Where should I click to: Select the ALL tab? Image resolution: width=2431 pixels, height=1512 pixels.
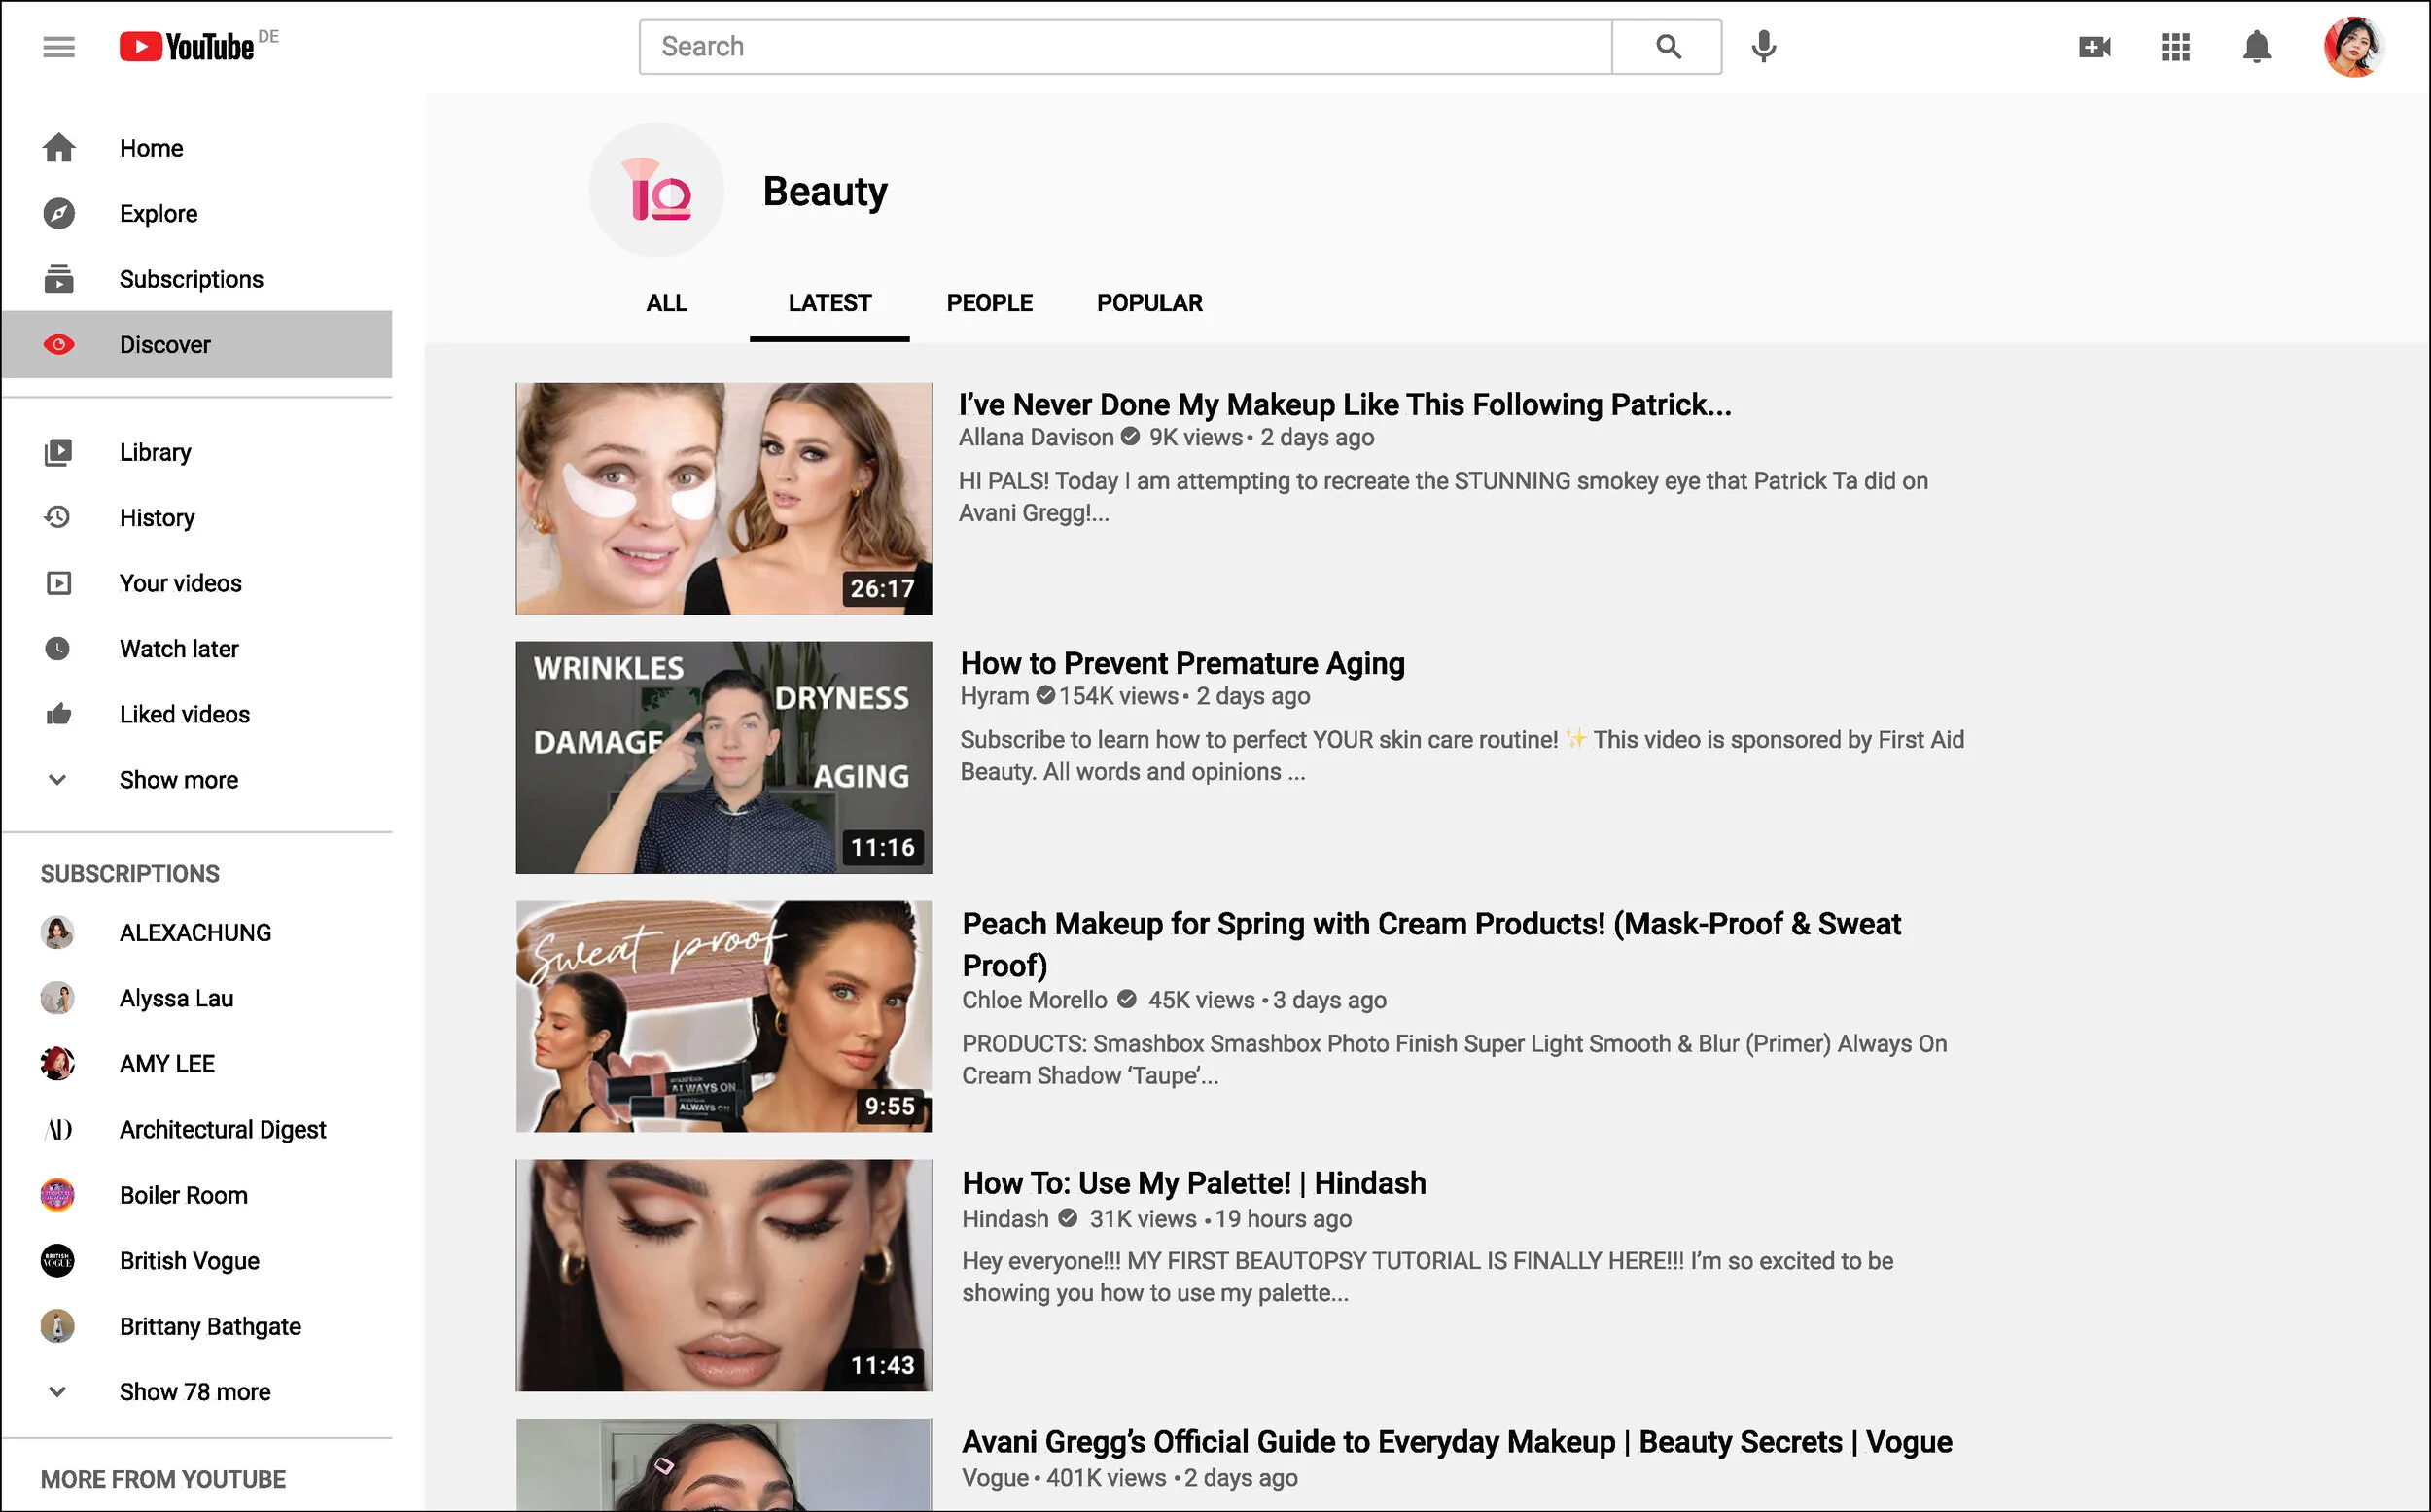pos(666,303)
